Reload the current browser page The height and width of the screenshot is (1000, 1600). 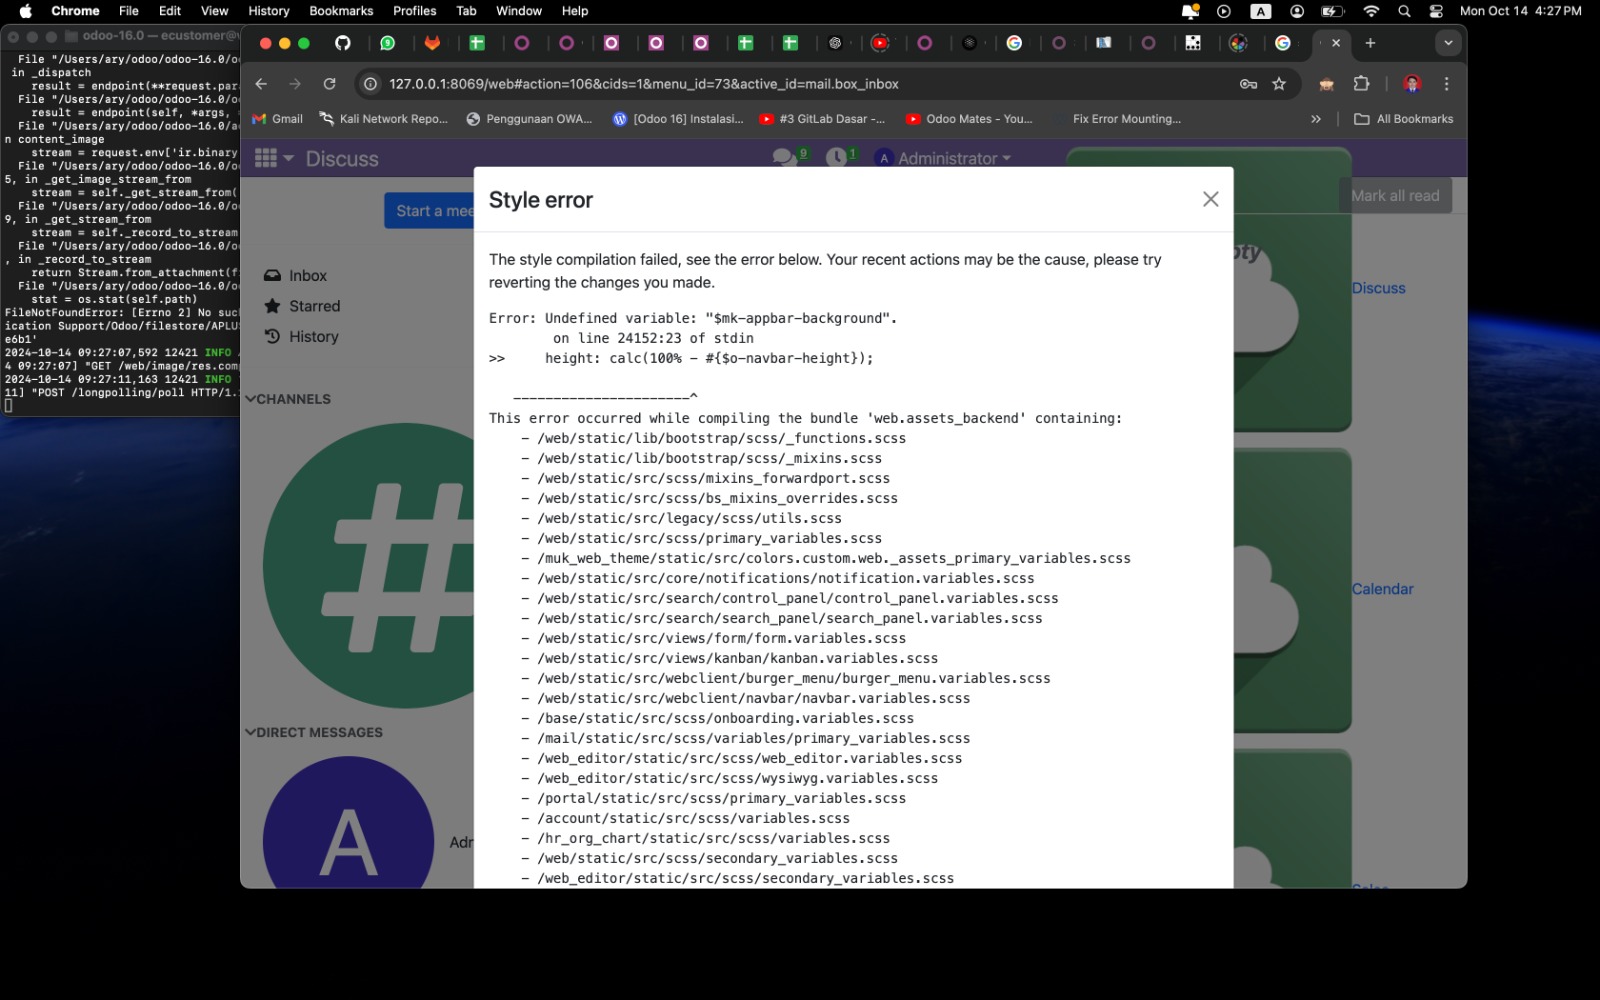(329, 84)
